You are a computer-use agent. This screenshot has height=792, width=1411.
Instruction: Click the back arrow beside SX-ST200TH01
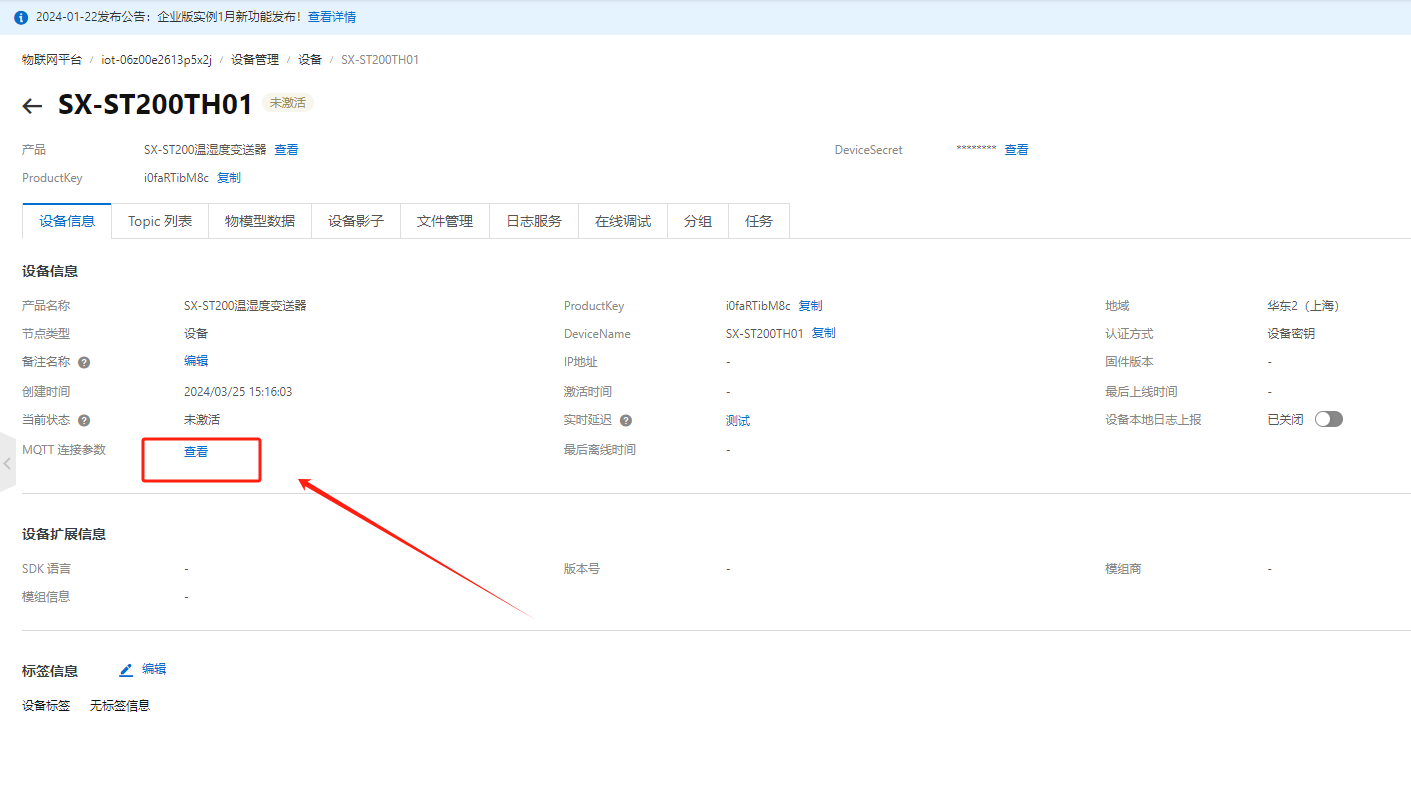point(33,106)
